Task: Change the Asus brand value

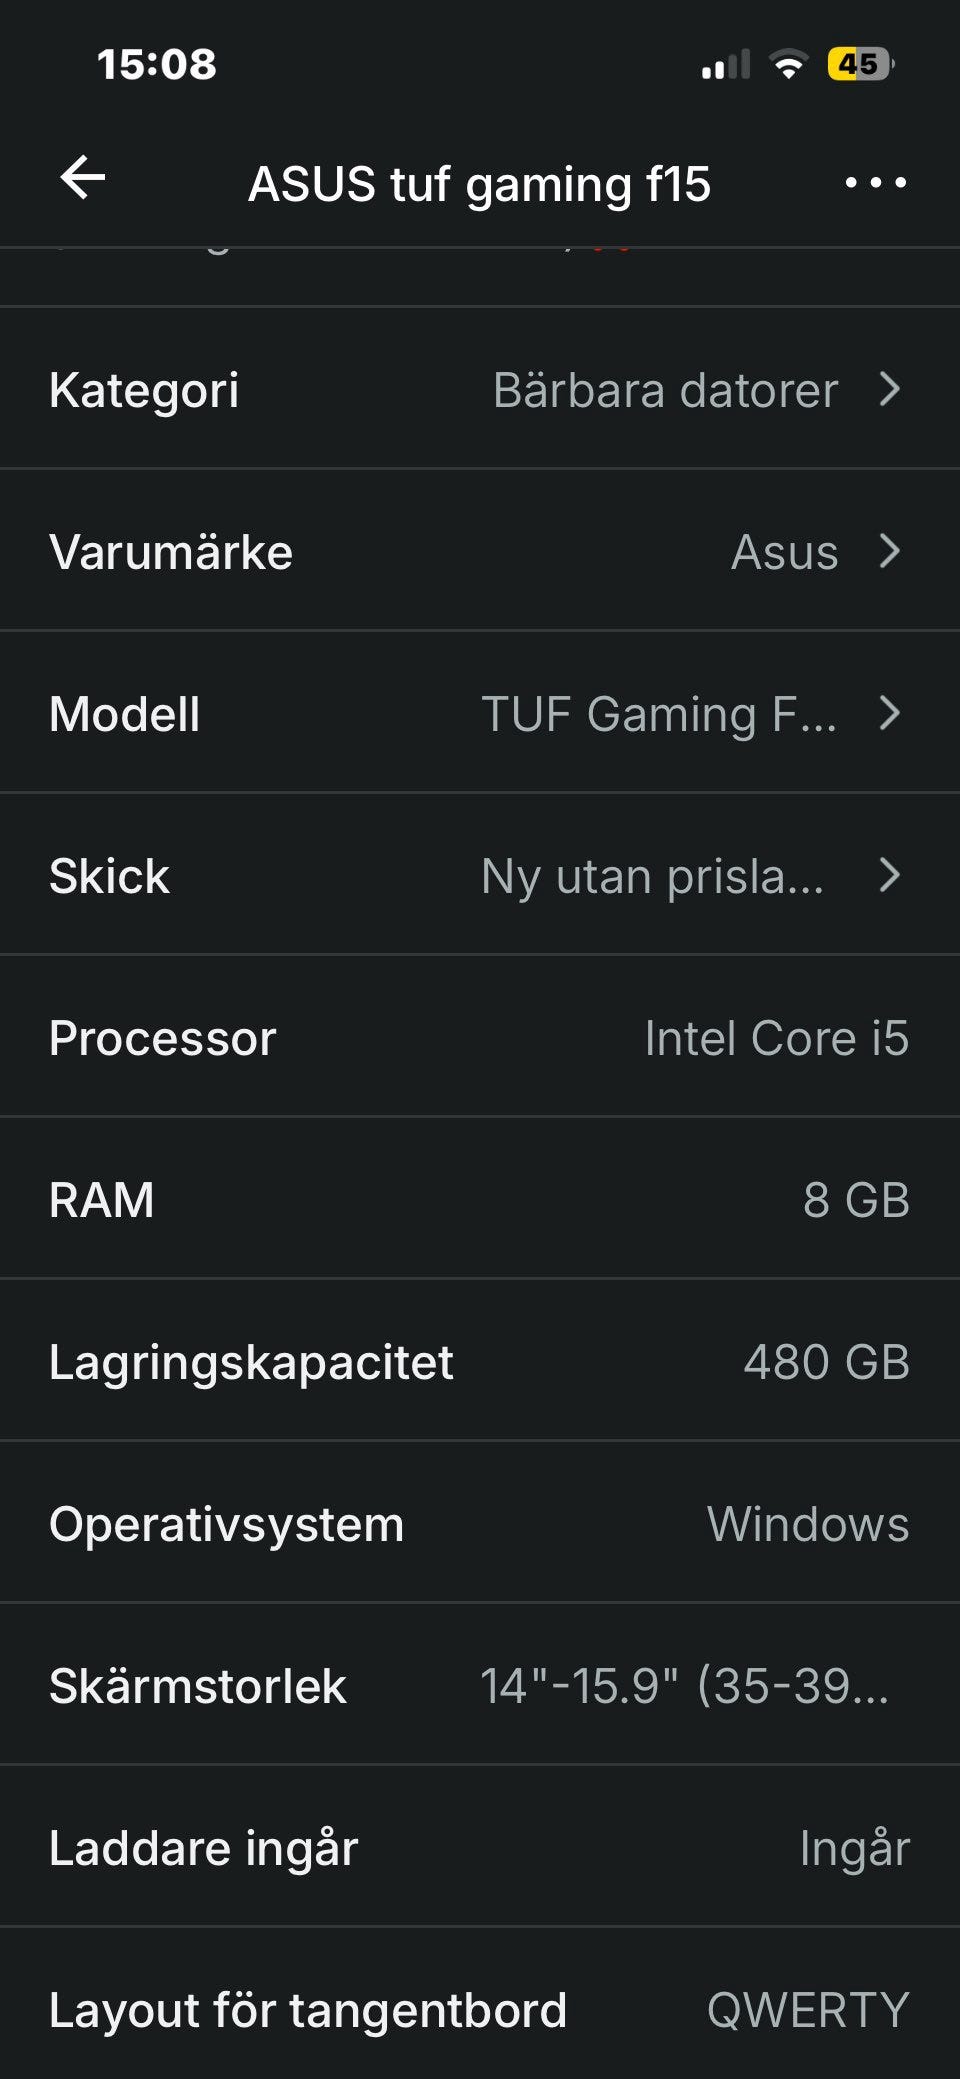Action: point(784,552)
